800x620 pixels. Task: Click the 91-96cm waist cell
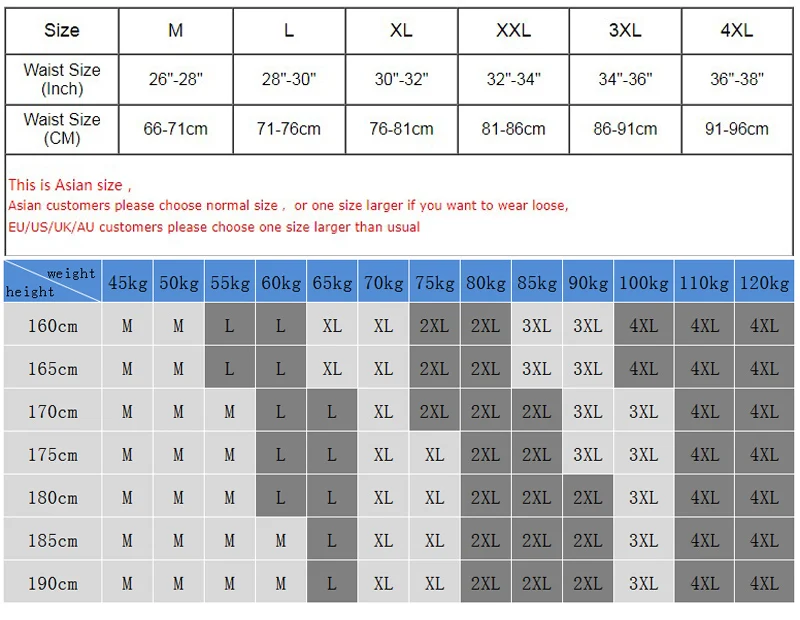[737, 128]
